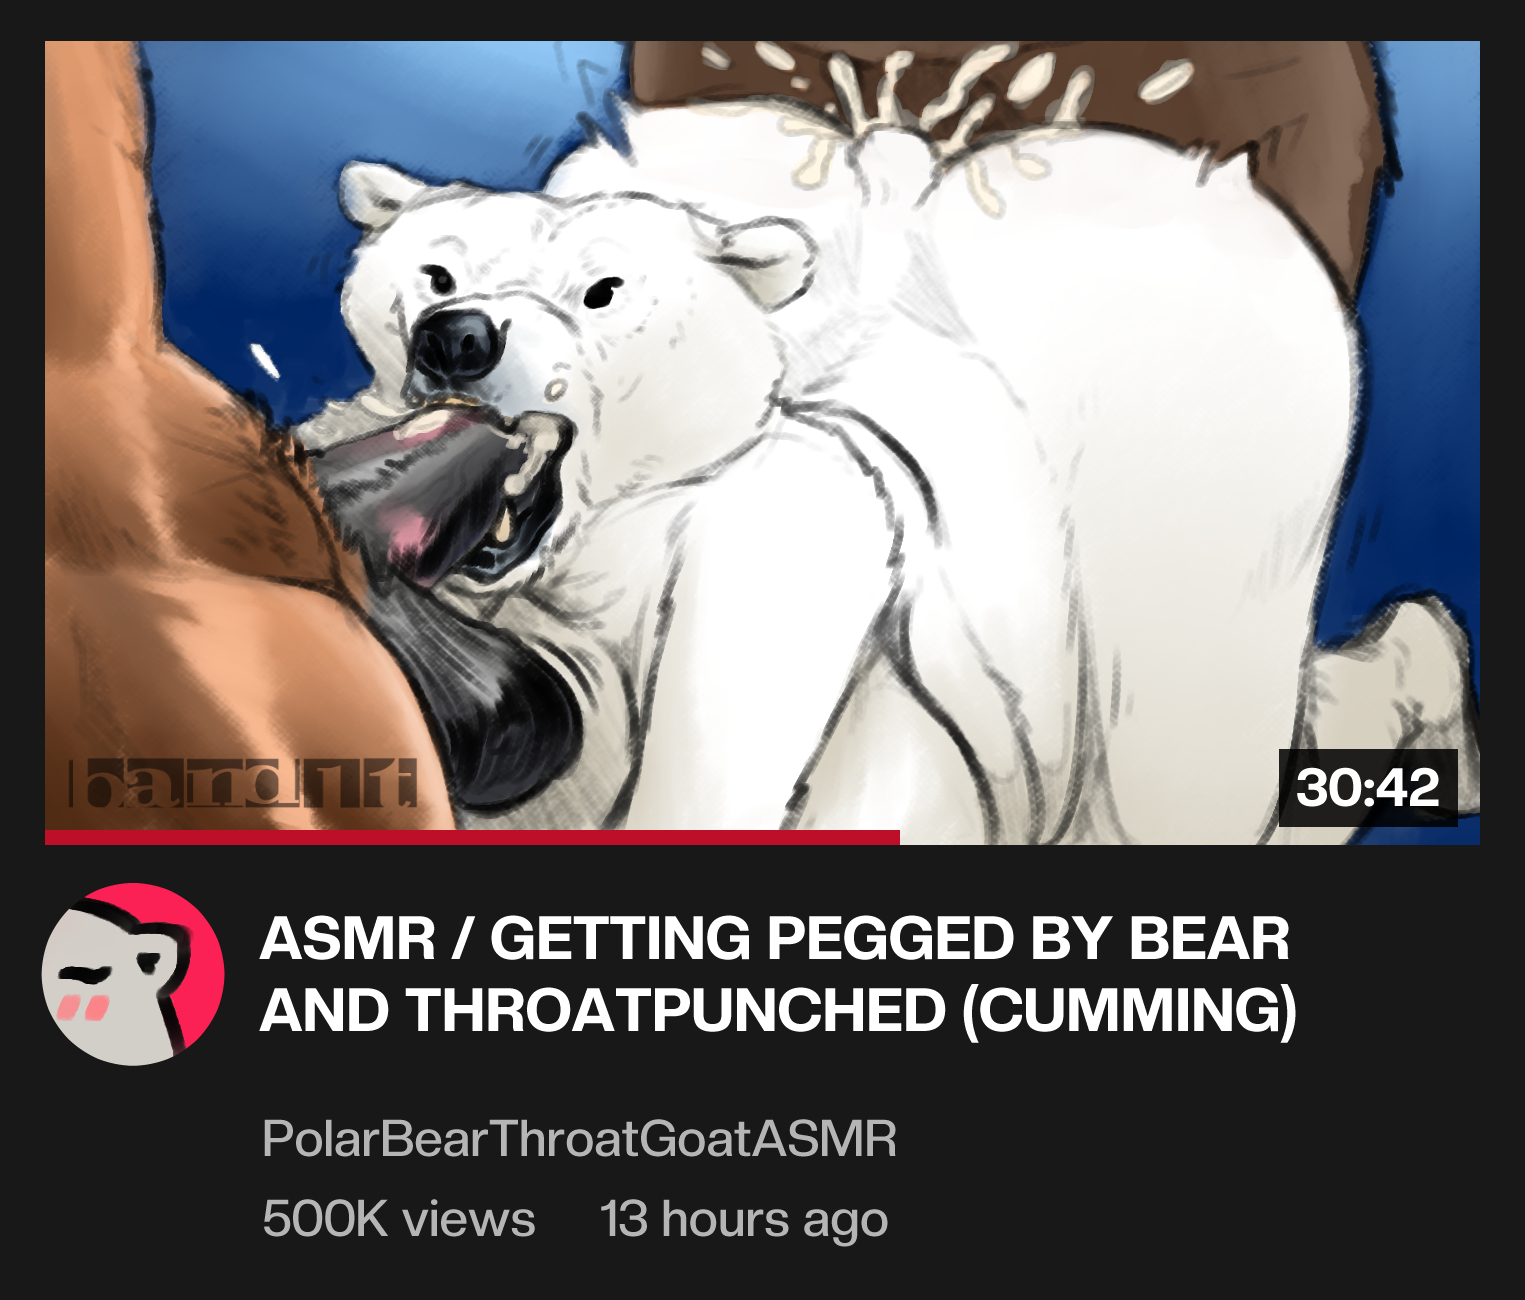Click the word views under the channel name
The image size is (1525, 1300).
(x=470, y=1219)
